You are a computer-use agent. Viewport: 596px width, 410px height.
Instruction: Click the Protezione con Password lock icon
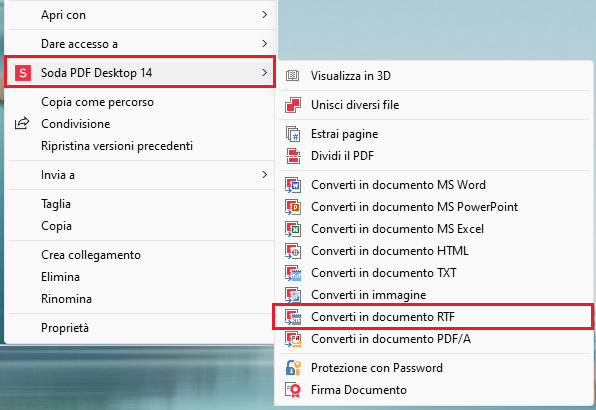pos(293,368)
